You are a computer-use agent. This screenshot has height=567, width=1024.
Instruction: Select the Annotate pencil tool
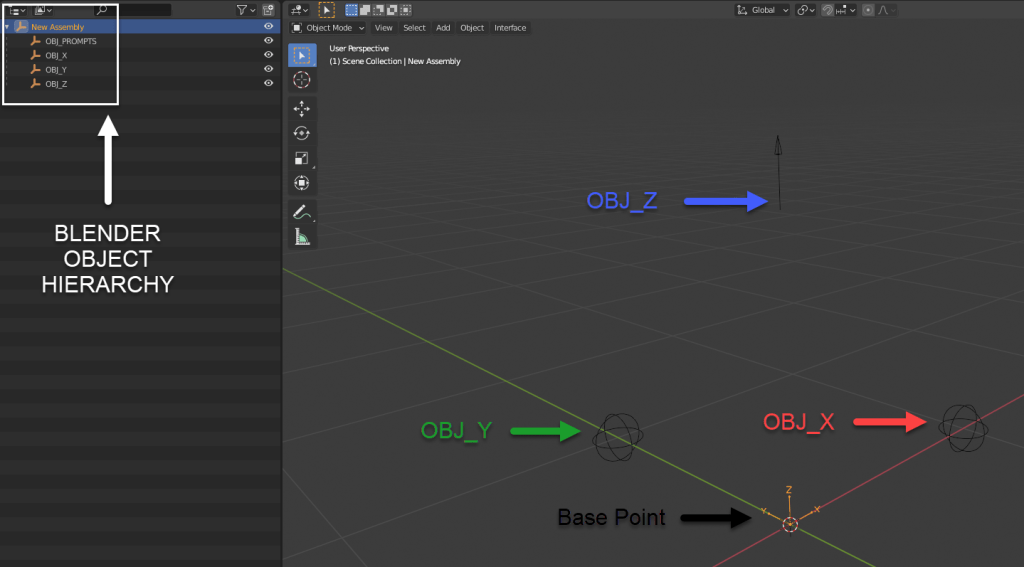301,212
